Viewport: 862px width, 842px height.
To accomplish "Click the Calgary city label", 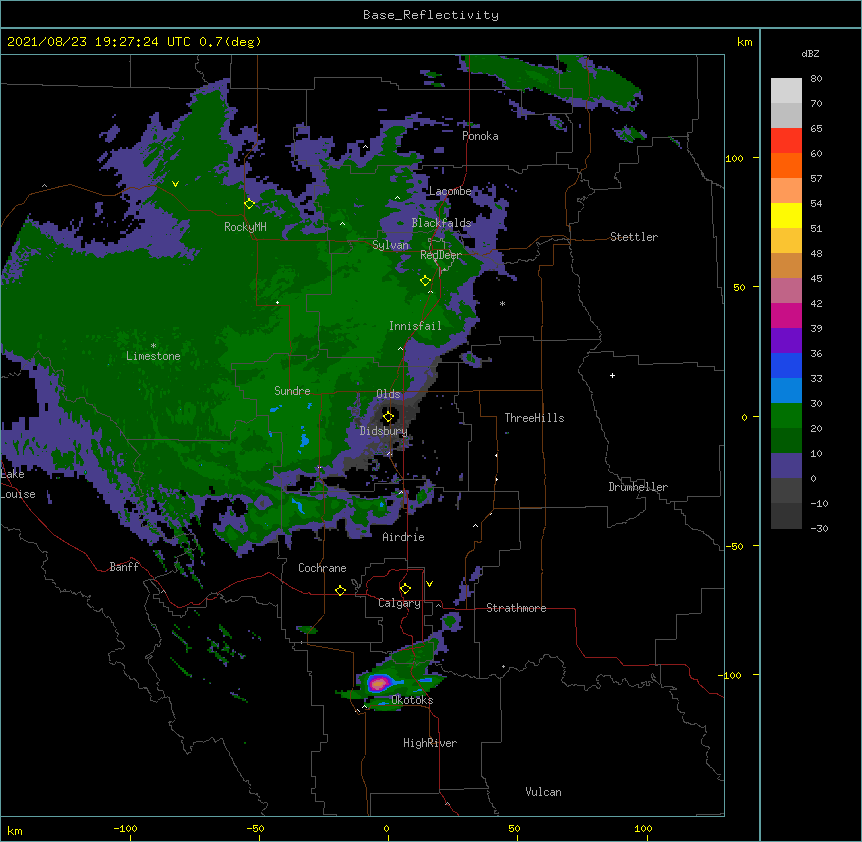I will (399, 603).
